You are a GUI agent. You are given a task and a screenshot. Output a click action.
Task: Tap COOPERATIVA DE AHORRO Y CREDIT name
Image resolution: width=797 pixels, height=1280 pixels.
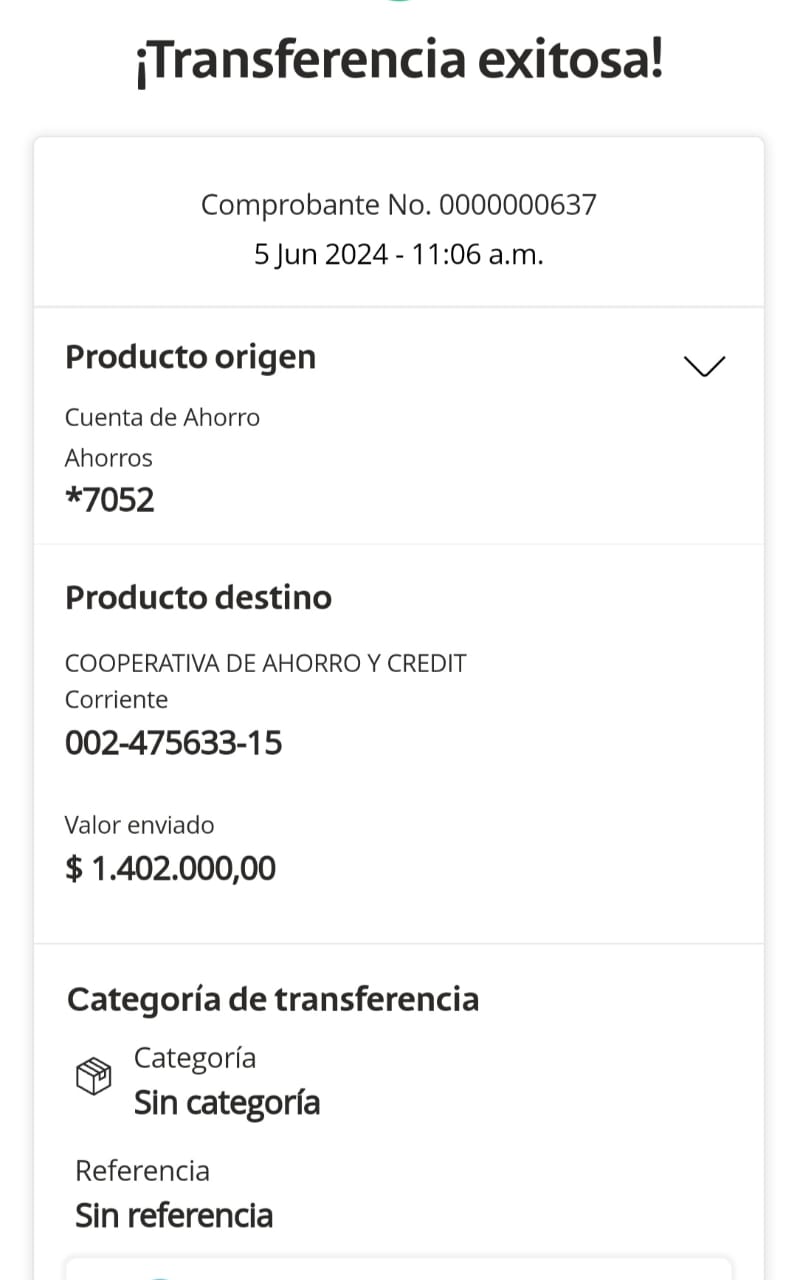coord(265,663)
